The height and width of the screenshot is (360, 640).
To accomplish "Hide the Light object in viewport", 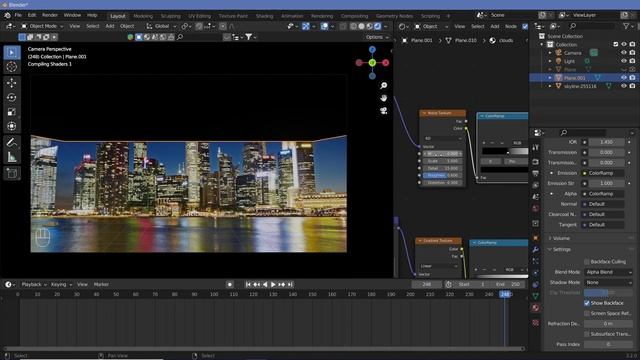I will tap(624, 61).
